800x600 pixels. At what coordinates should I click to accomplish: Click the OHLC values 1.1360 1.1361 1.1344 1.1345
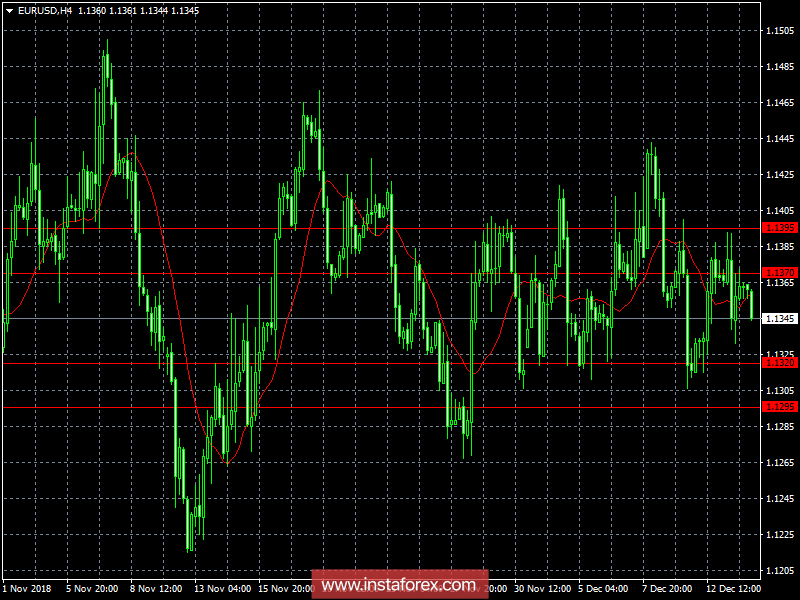tap(139, 11)
